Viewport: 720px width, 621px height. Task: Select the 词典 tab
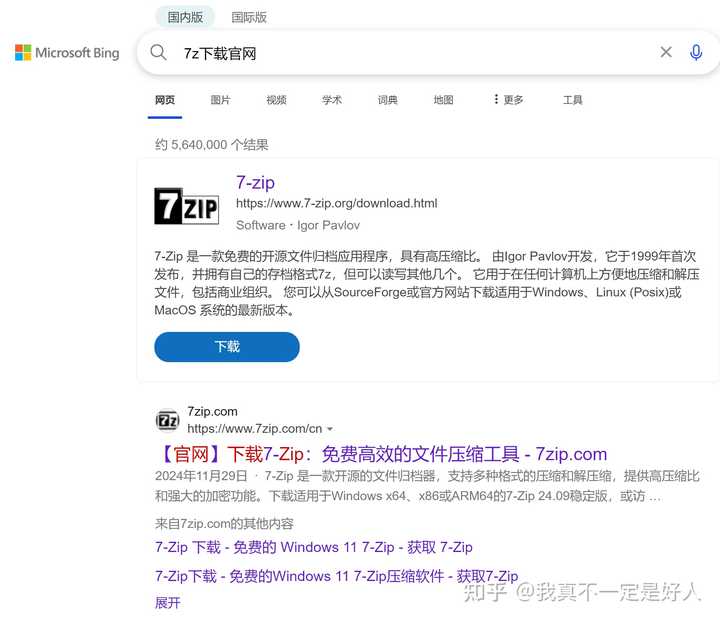tap(388, 100)
